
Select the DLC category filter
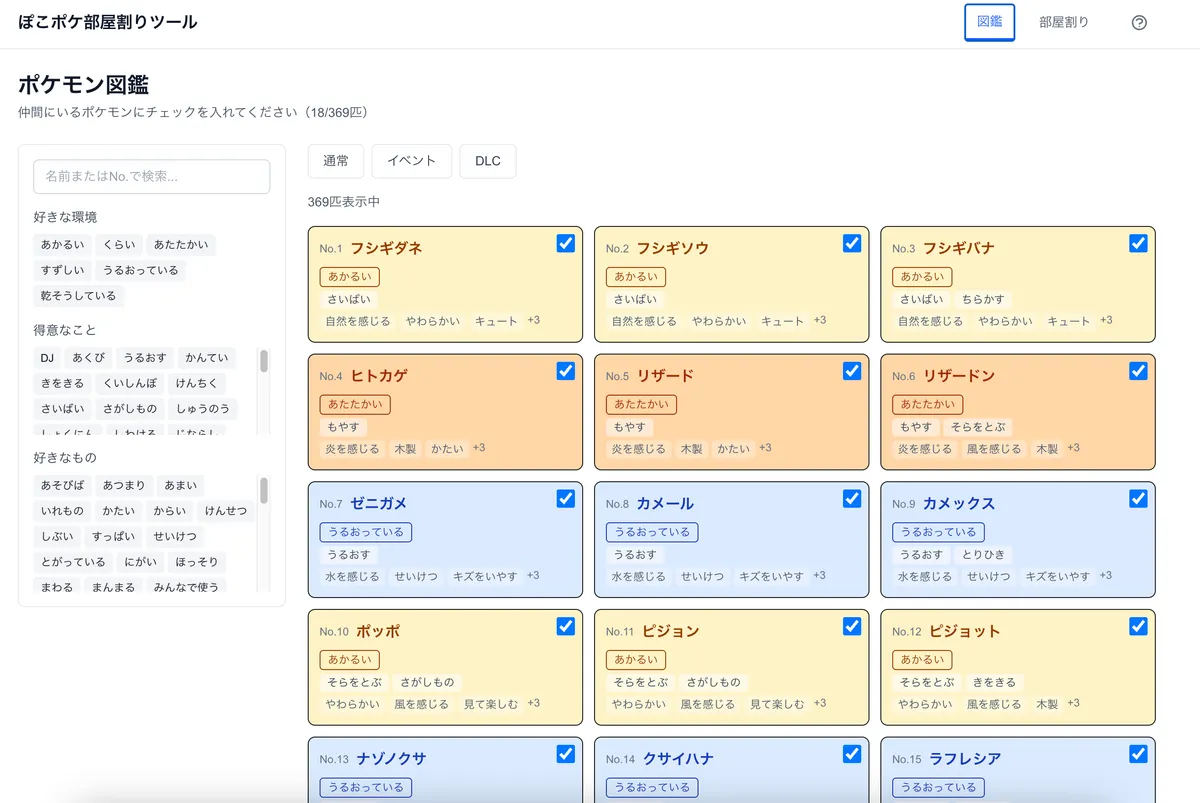coord(488,161)
